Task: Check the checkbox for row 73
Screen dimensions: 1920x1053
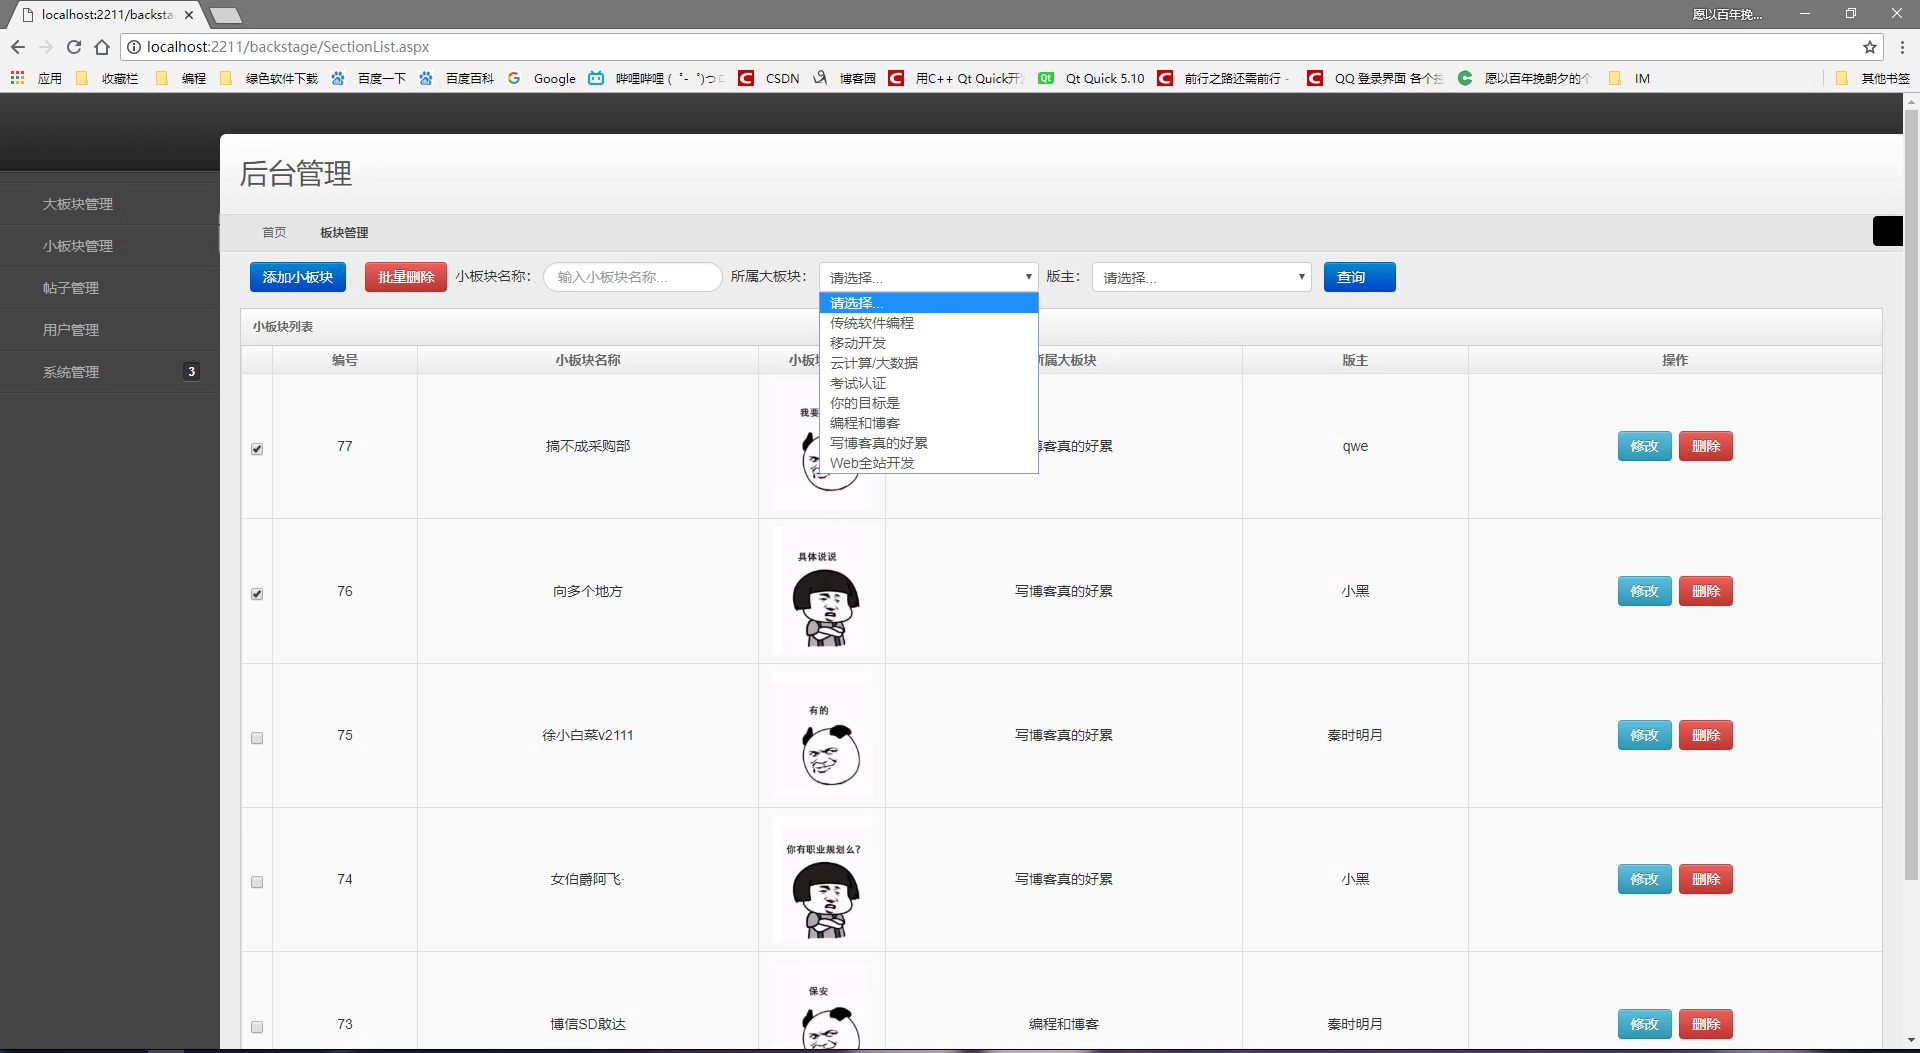Action: click(x=257, y=1027)
